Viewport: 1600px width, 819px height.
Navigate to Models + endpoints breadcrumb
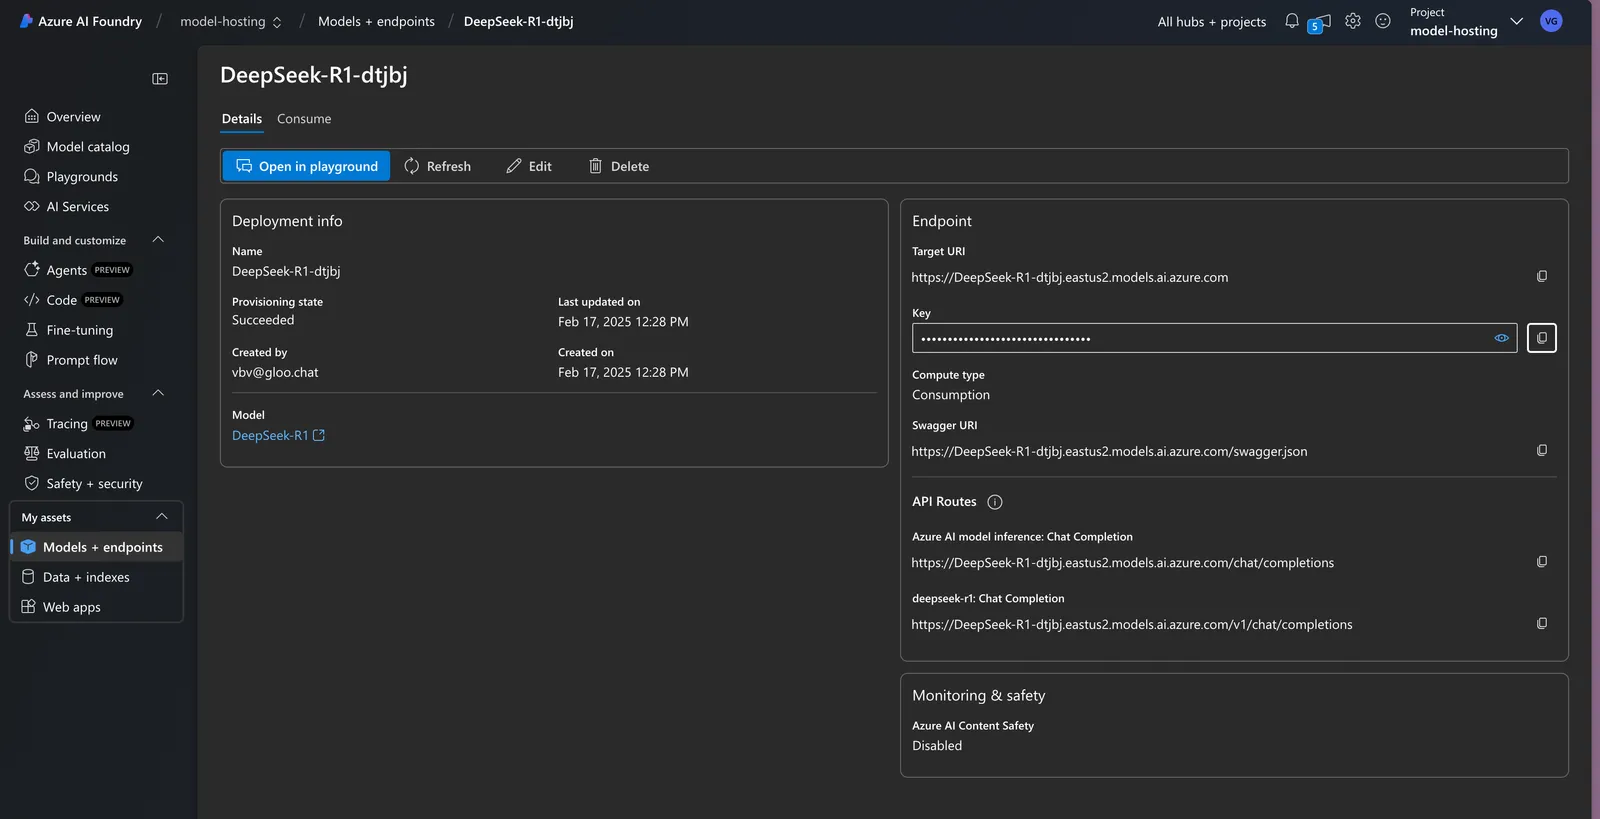coord(376,22)
